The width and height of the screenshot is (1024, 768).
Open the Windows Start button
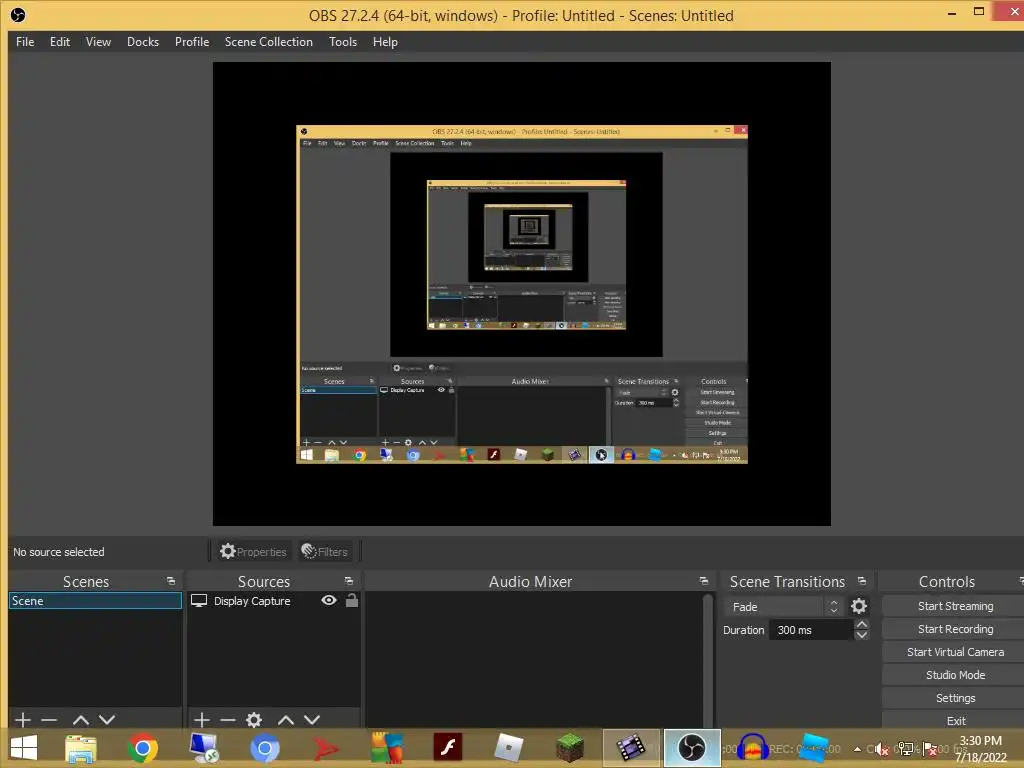pyautogui.click(x=24, y=748)
